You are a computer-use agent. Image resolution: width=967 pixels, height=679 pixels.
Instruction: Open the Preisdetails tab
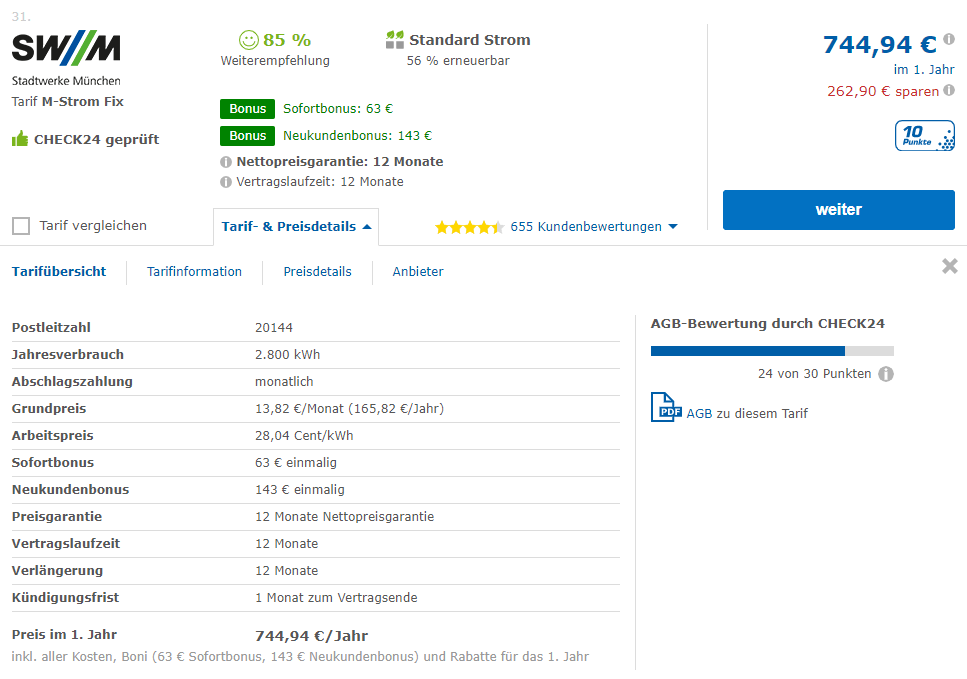coord(318,271)
